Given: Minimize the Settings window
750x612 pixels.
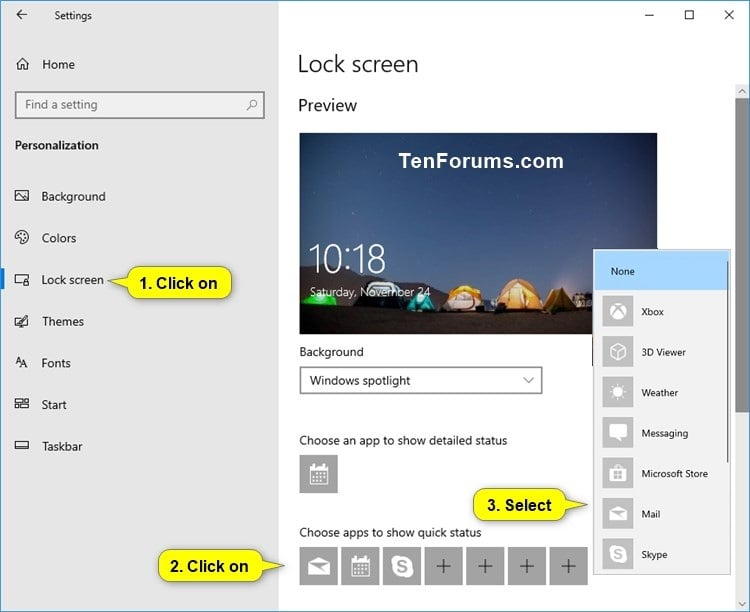Looking at the screenshot, I should (x=649, y=15).
